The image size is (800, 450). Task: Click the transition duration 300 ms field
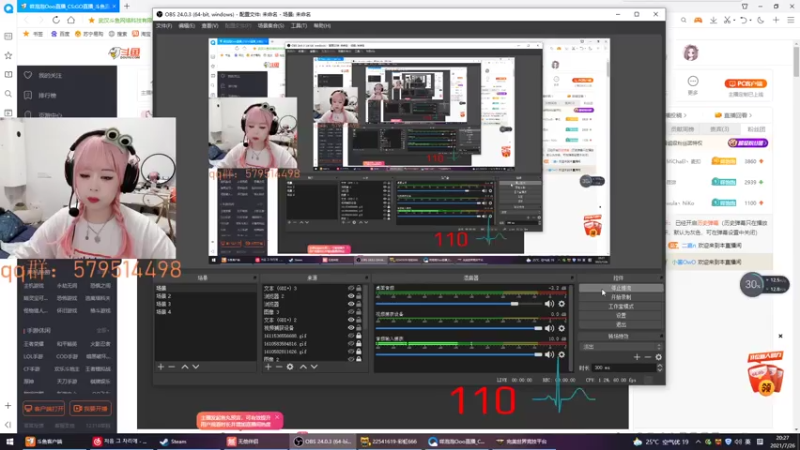623,368
